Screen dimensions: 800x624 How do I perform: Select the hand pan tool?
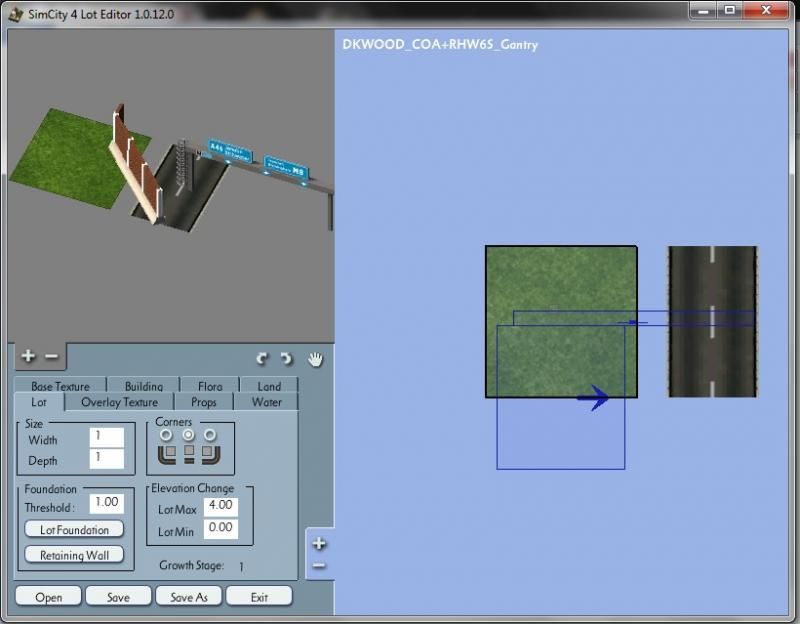click(x=316, y=359)
